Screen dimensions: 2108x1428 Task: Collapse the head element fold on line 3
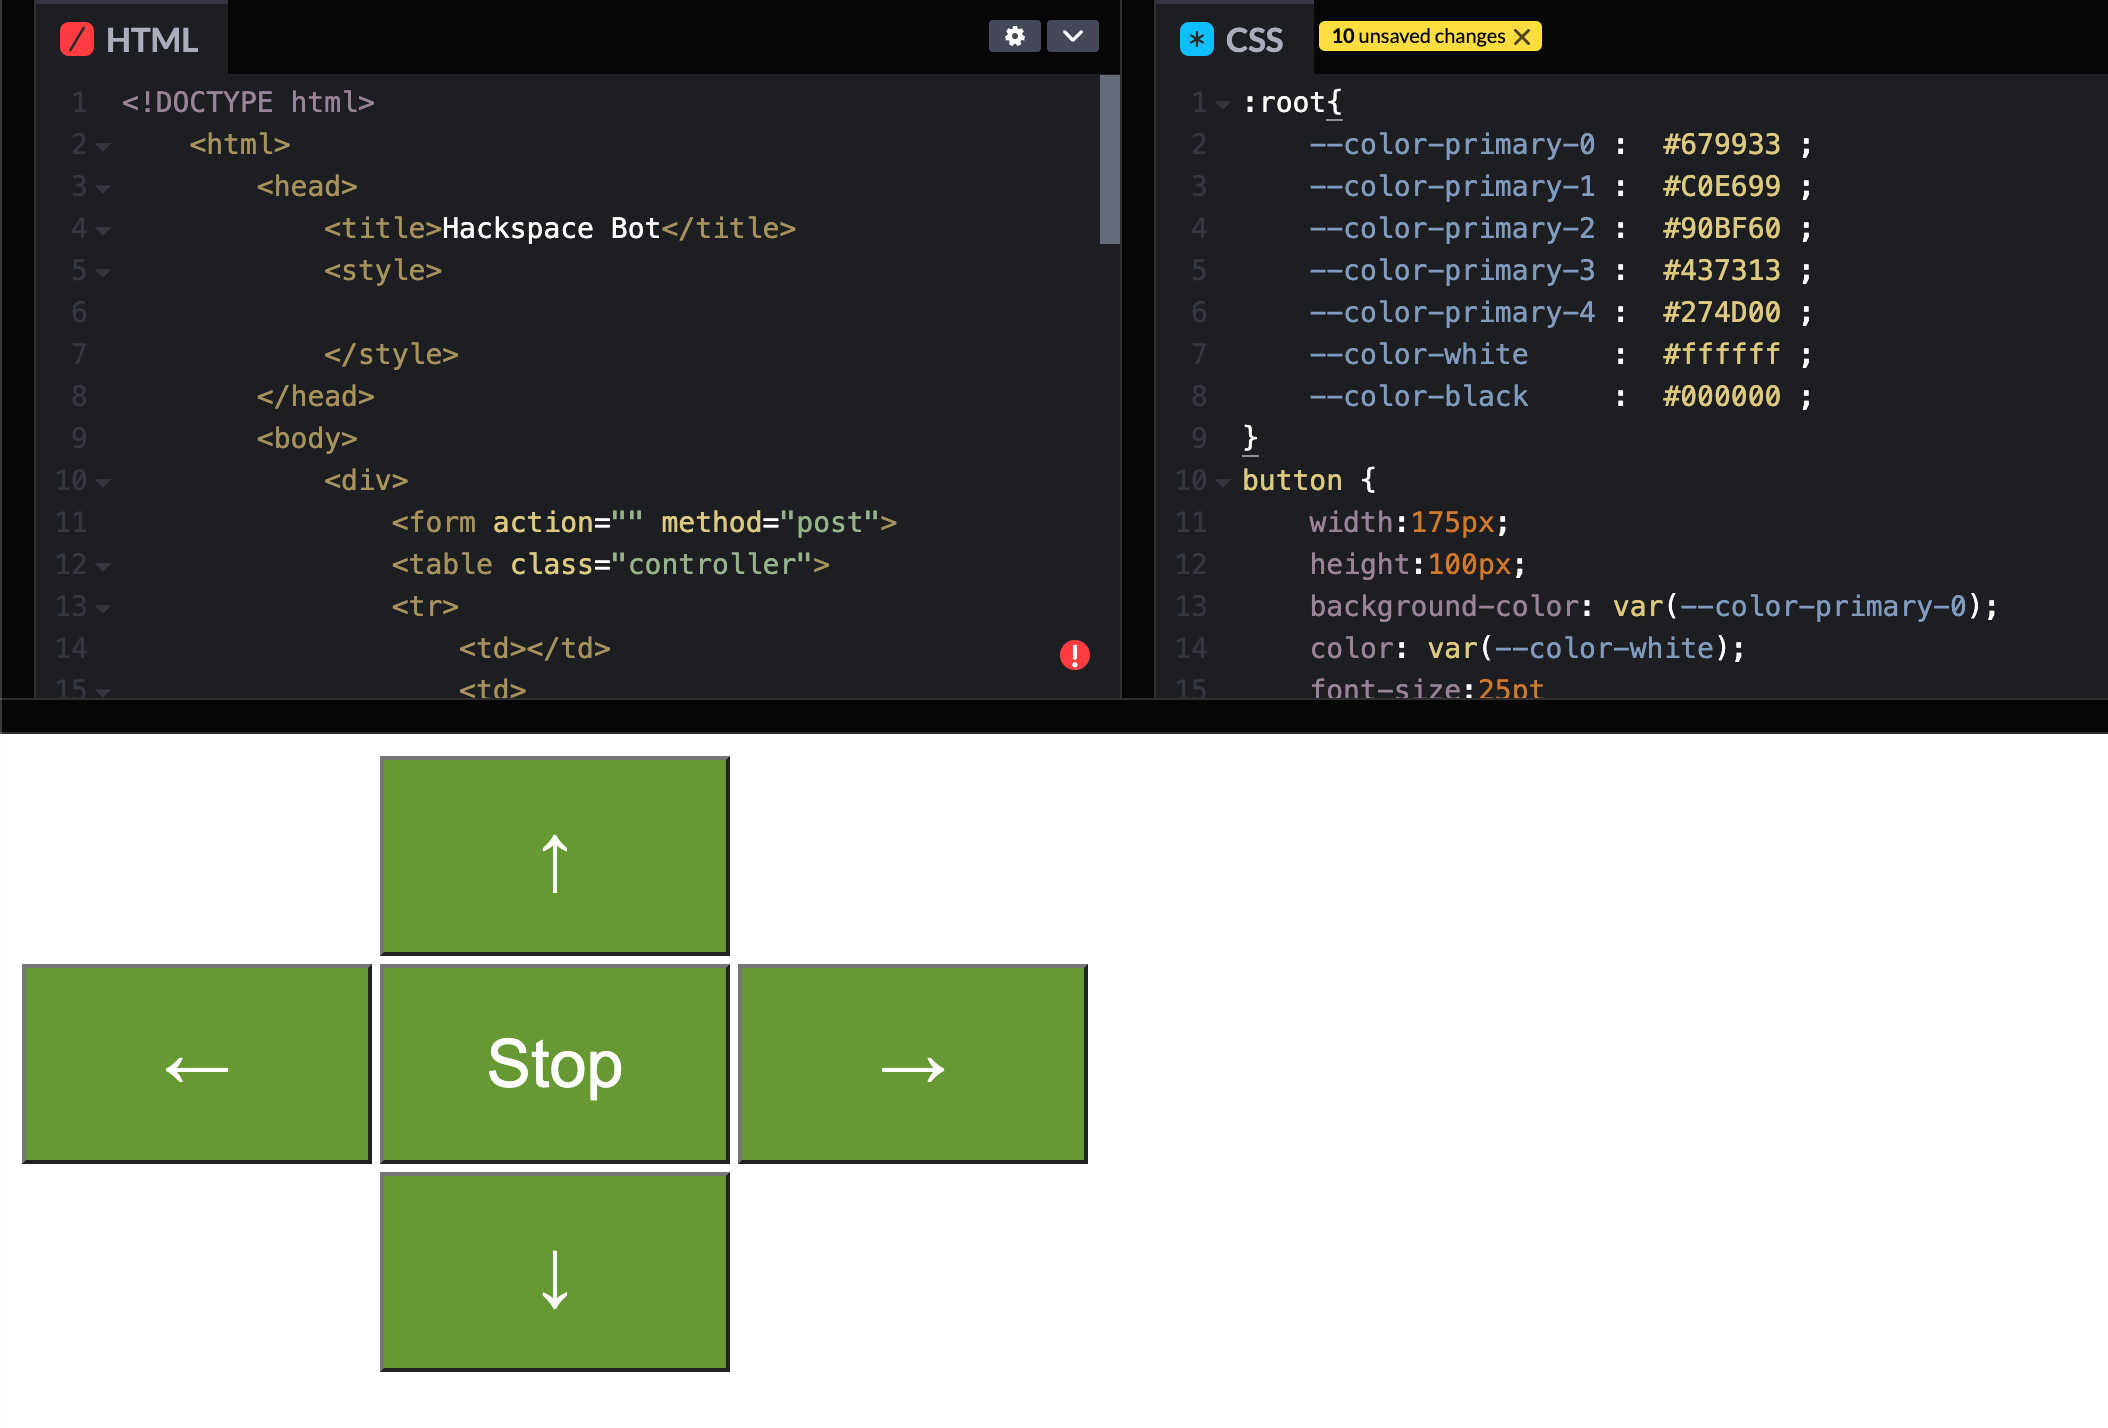point(104,187)
